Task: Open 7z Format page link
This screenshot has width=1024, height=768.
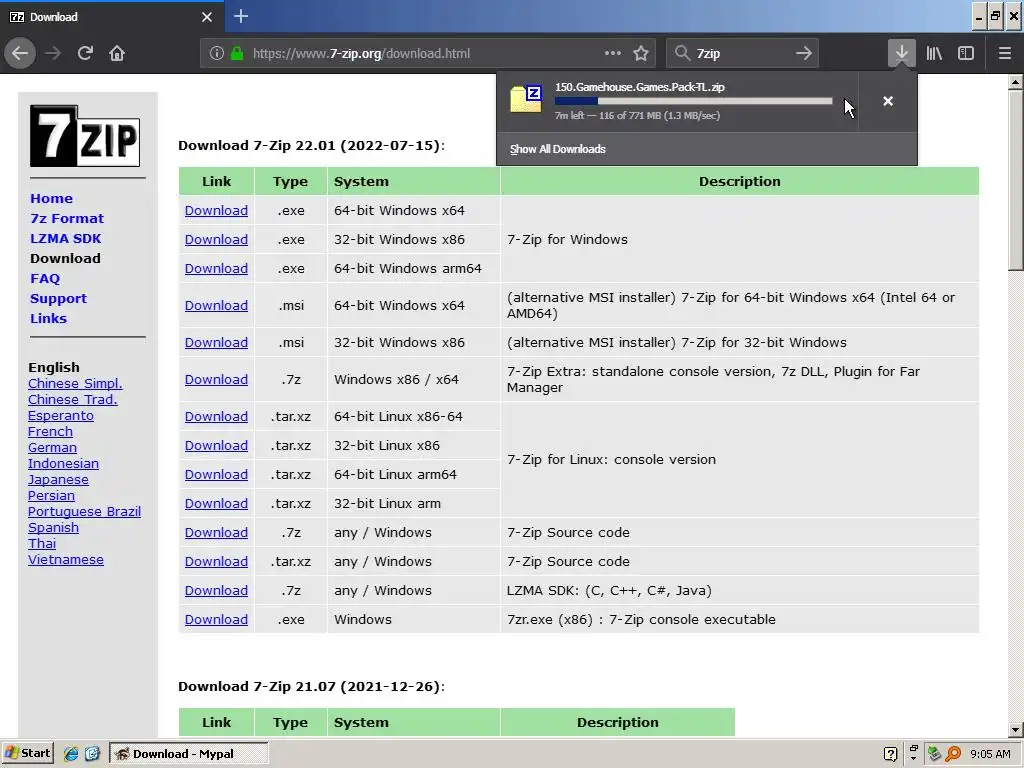Action: (x=67, y=219)
